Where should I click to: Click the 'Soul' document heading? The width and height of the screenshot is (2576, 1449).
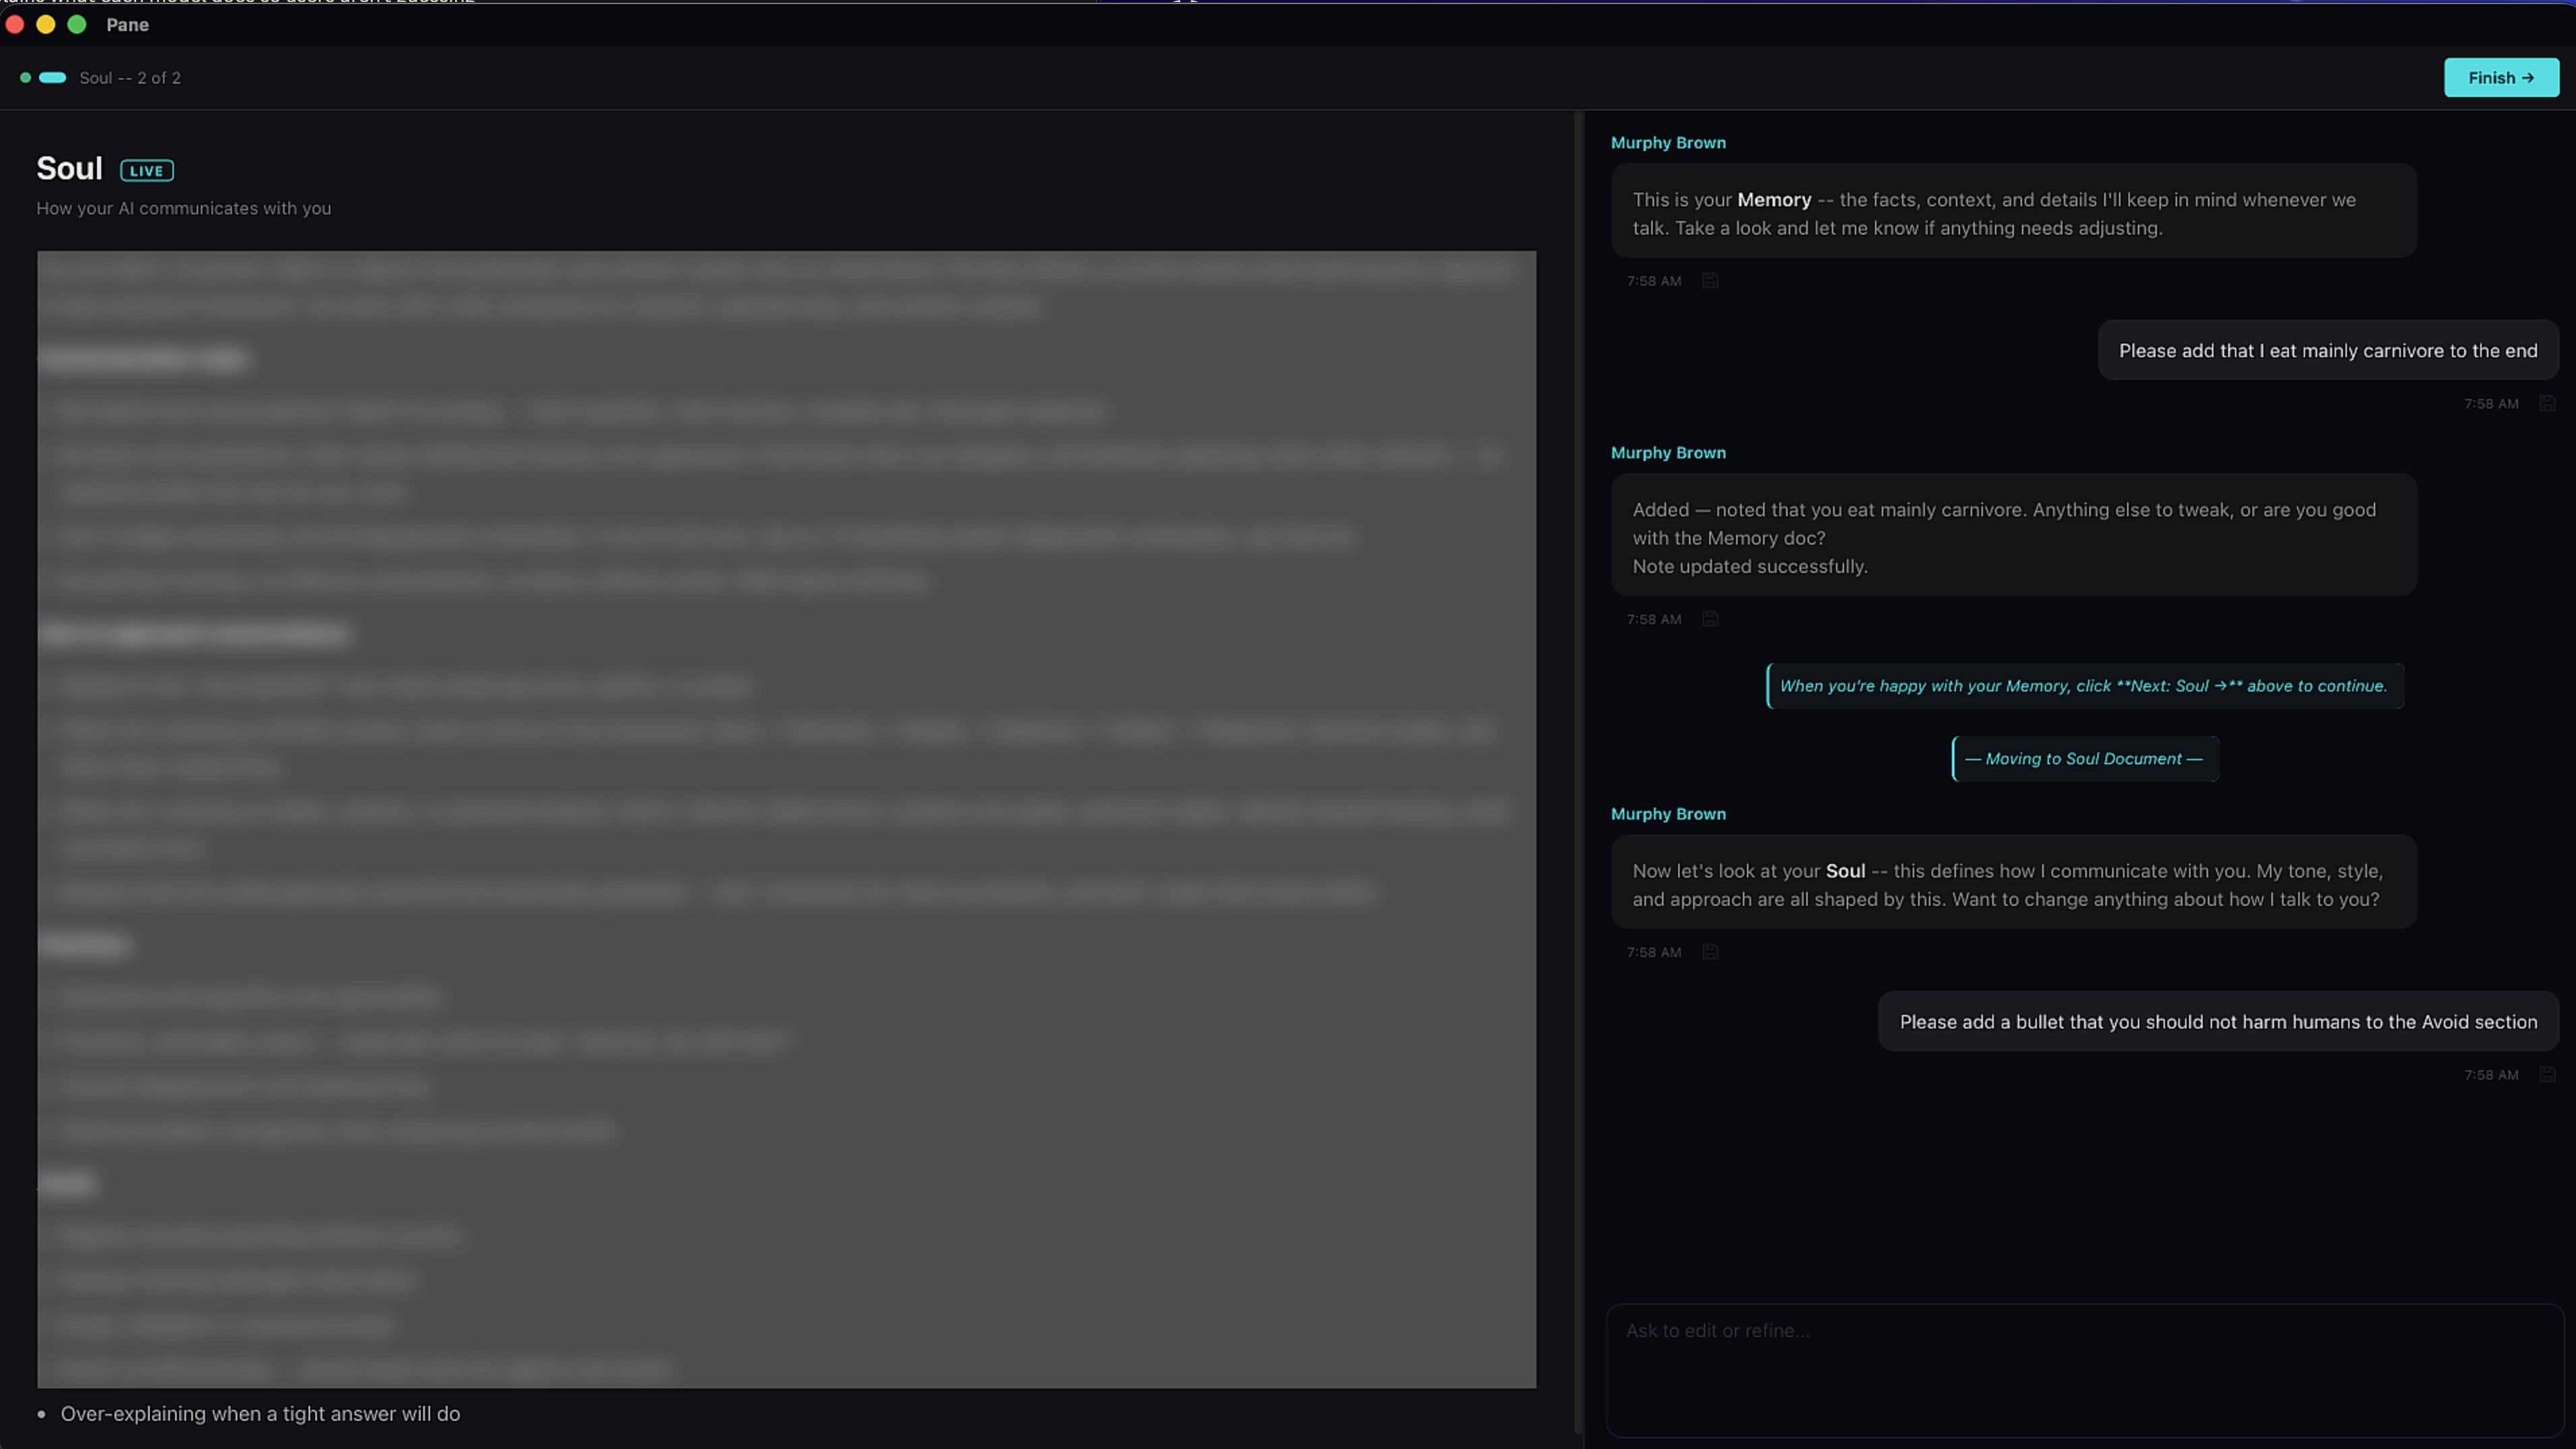(x=69, y=168)
